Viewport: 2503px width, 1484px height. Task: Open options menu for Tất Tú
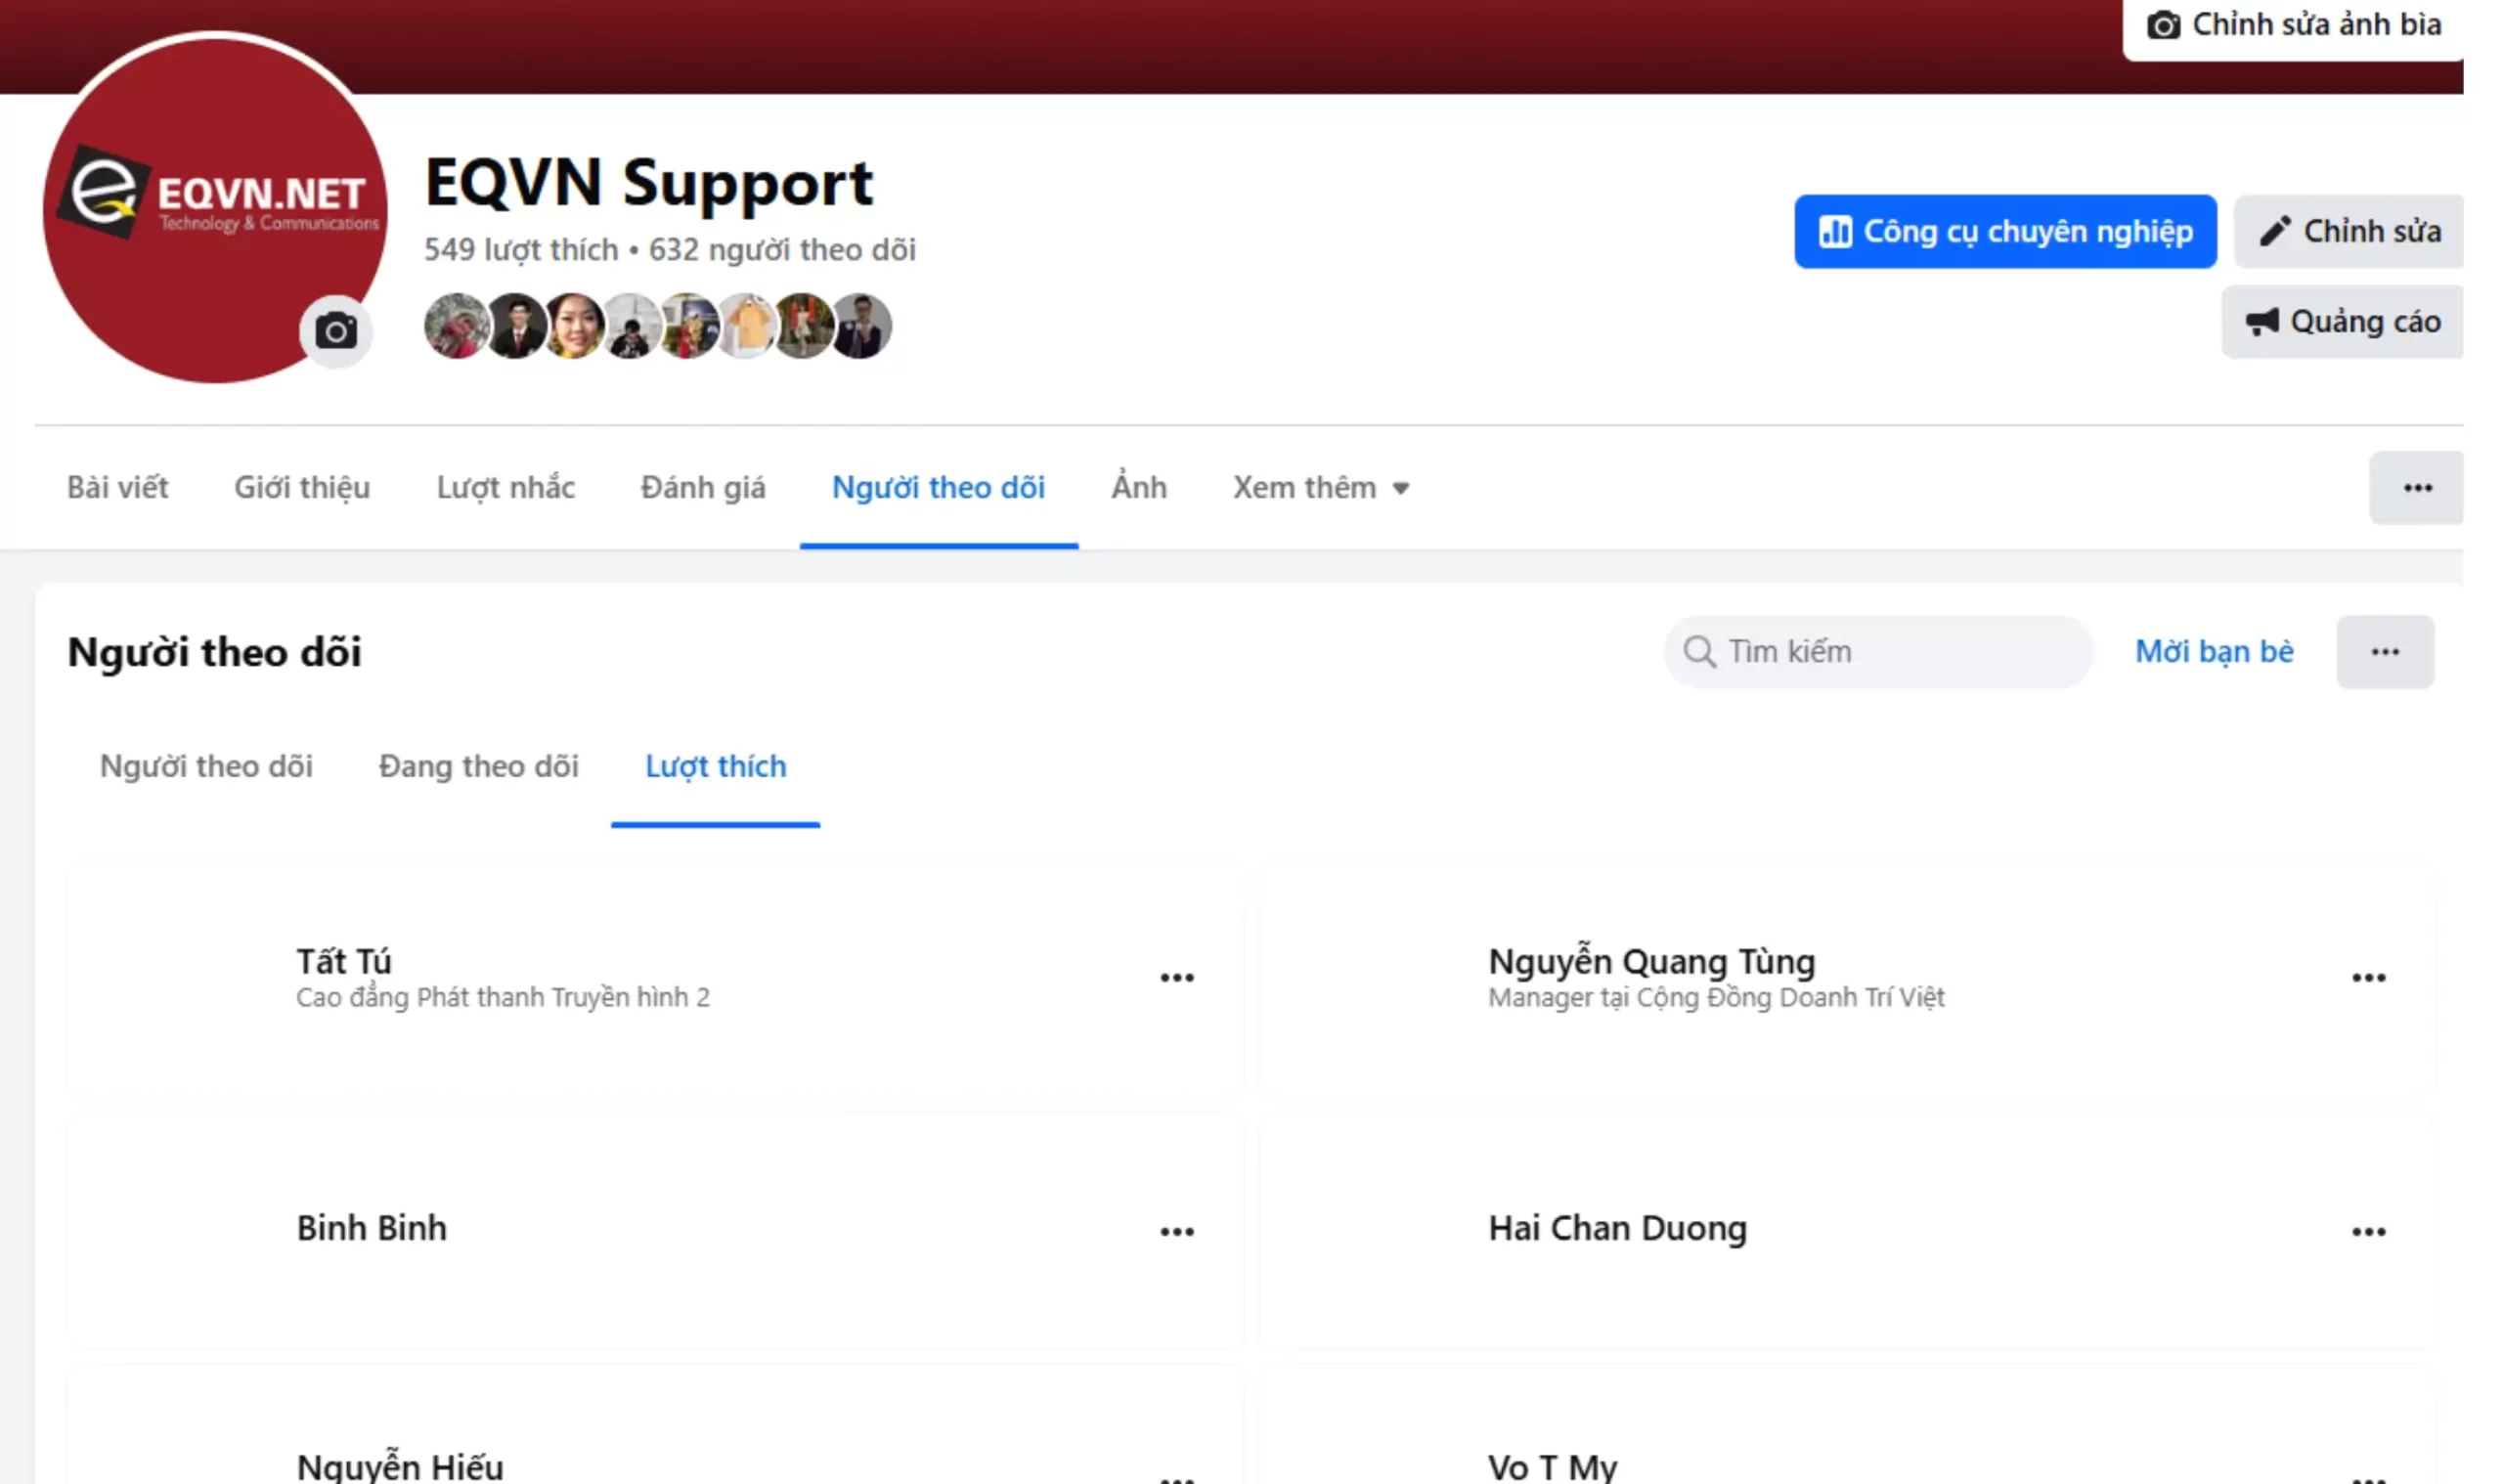(x=1176, y=977)
